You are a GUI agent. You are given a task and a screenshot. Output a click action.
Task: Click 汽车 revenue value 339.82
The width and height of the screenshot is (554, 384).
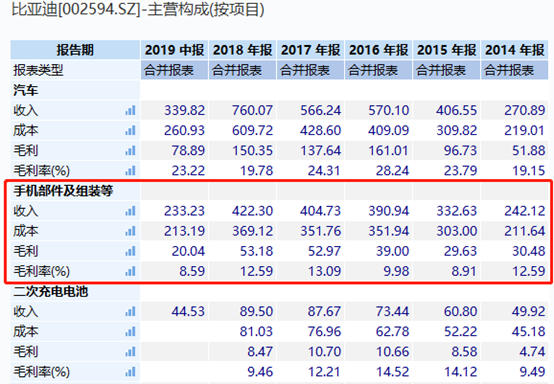pyautogui.click(x=184, y=111)
